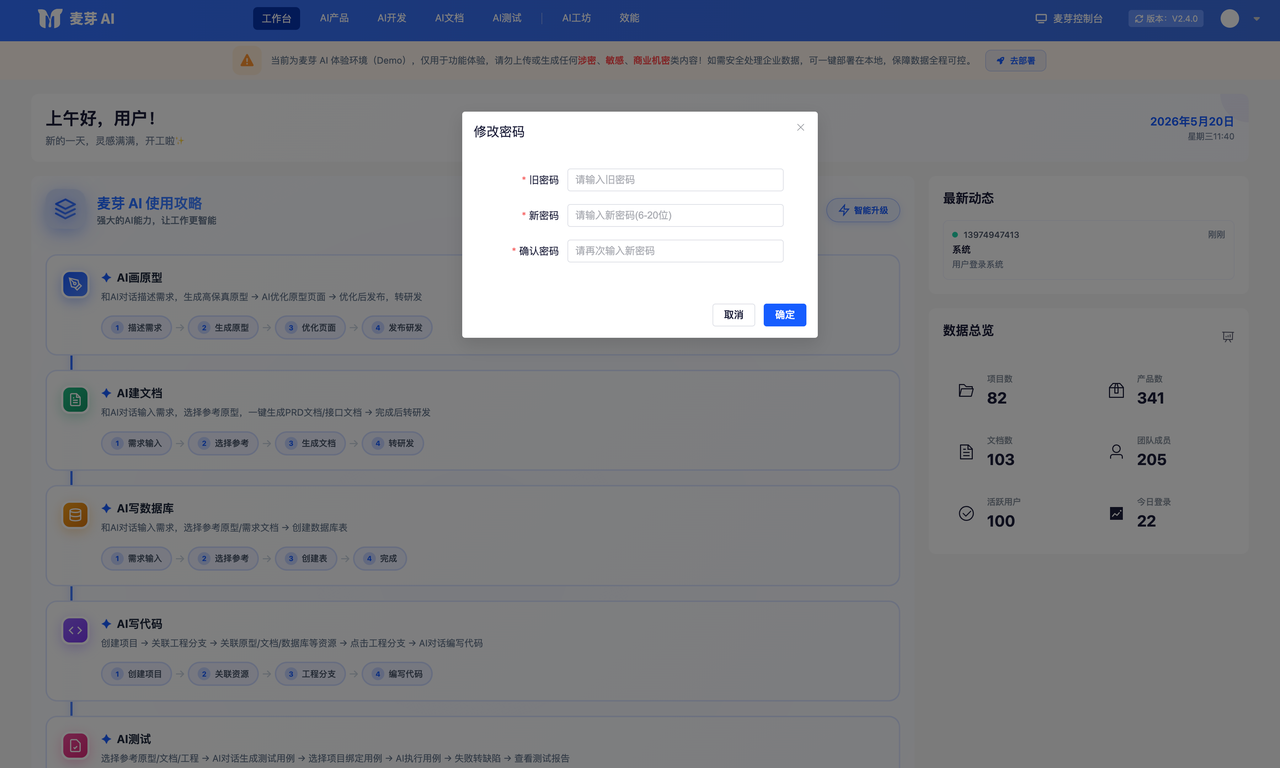This screenshot has width=1280, height=768.
Task: Close the 修改密码 dialog with X
Action: [x=800, y=127]
